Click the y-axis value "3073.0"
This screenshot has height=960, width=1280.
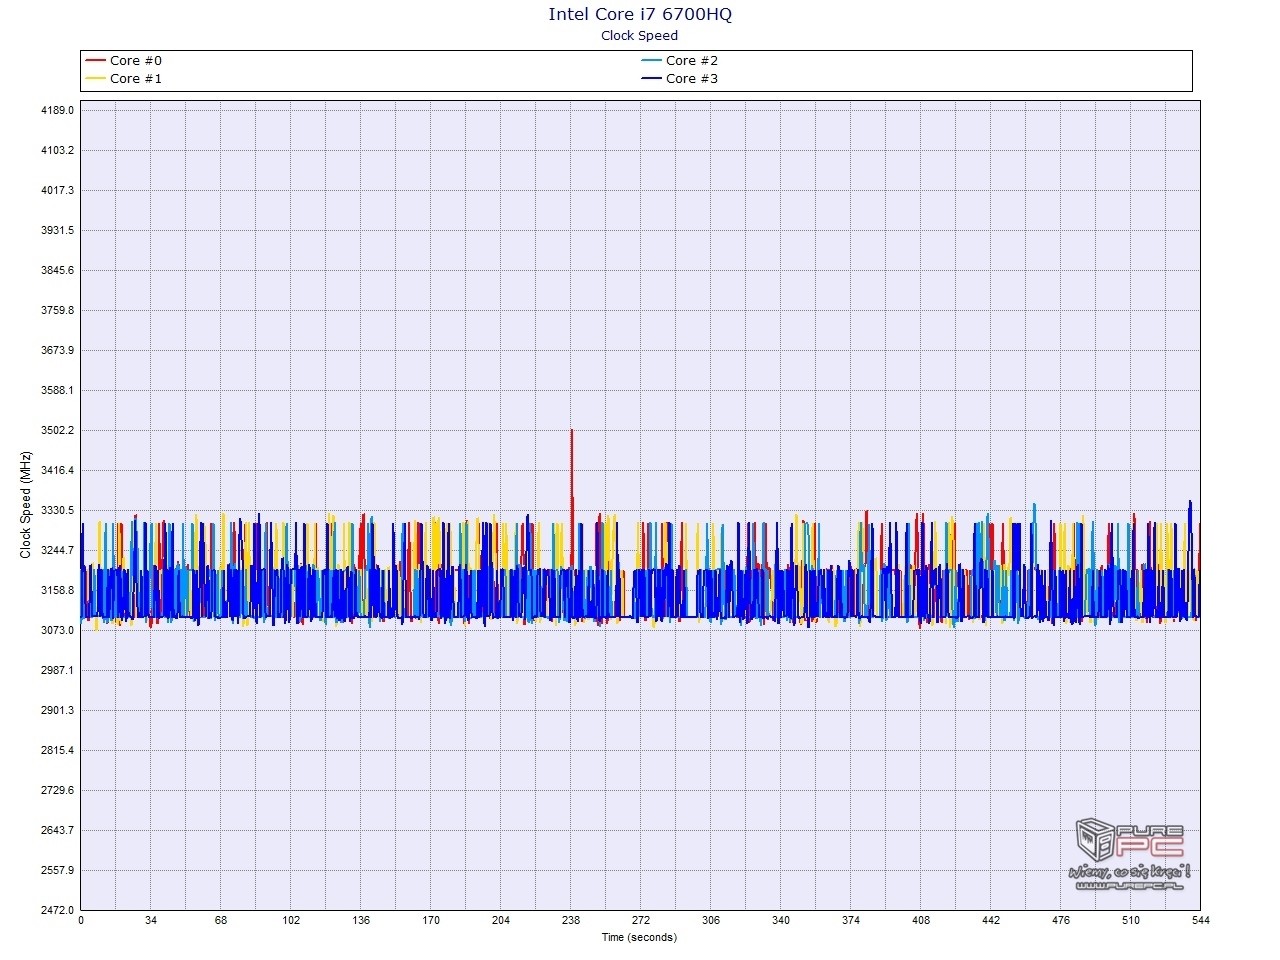tap(57, 630)
